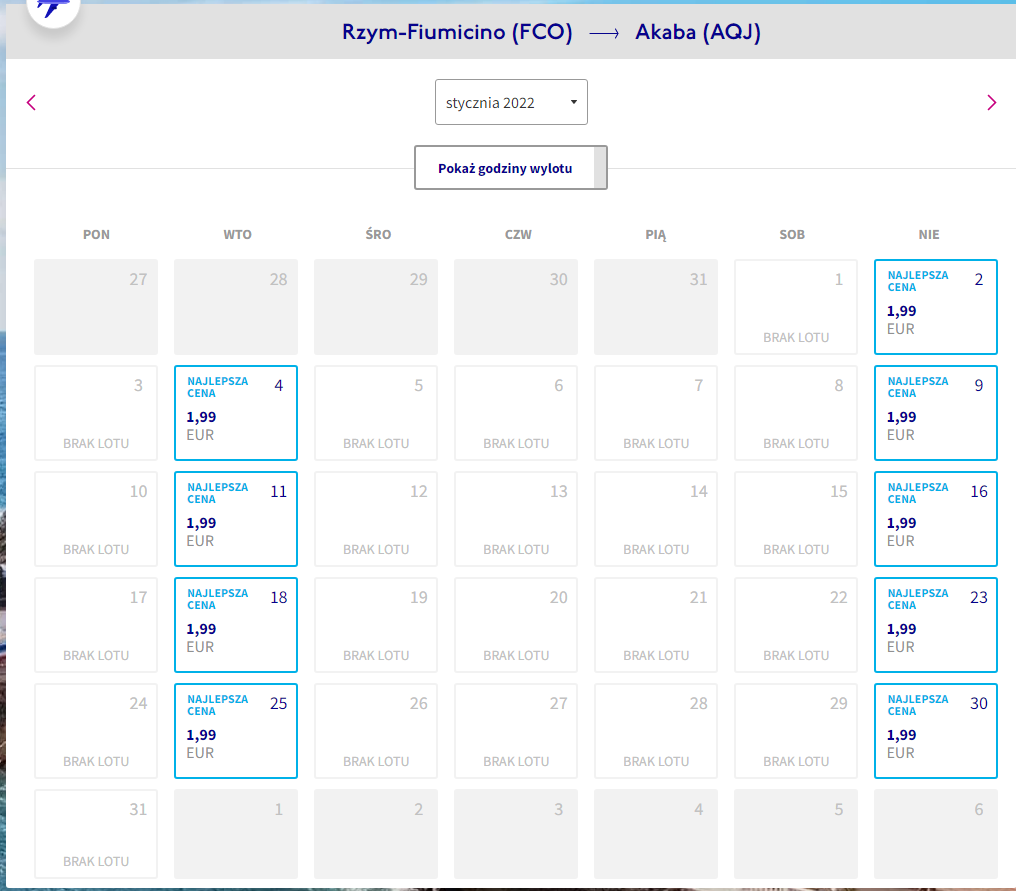Click the greyed December 27 cell
Image resolution: width=1016 pixels, height=891 pixels.
(x=96, y=307)
